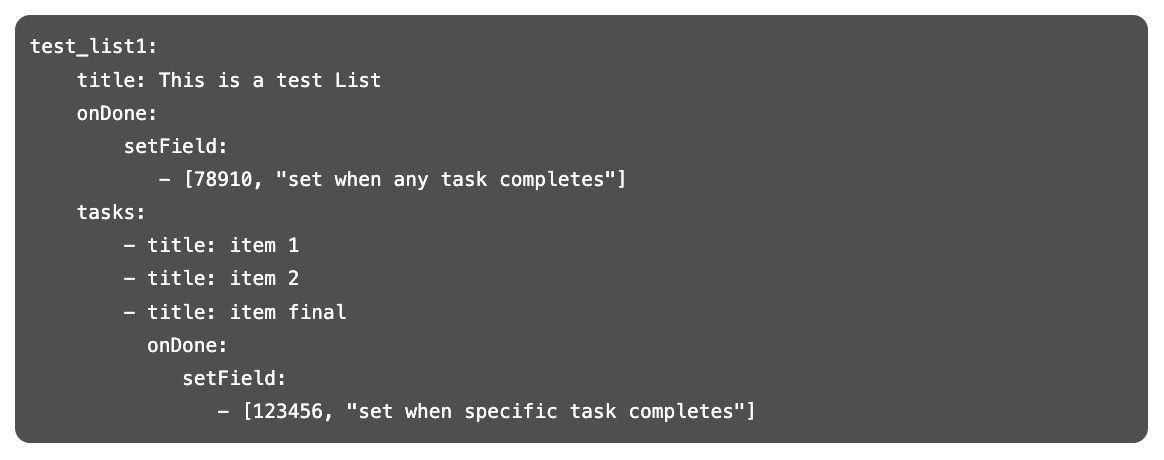Click the dash before 'title: item 2'

[x=130, y=279]
